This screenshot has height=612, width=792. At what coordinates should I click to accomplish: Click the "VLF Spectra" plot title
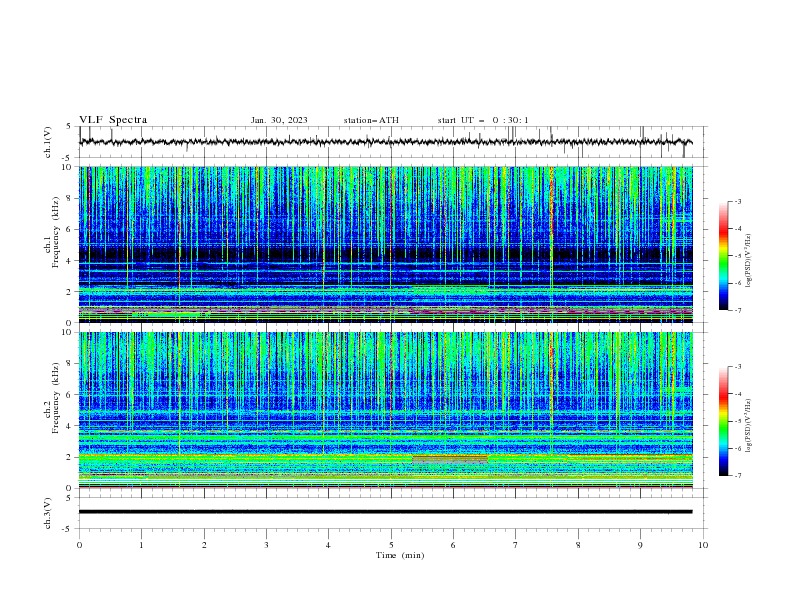click(x=113, y=120)
